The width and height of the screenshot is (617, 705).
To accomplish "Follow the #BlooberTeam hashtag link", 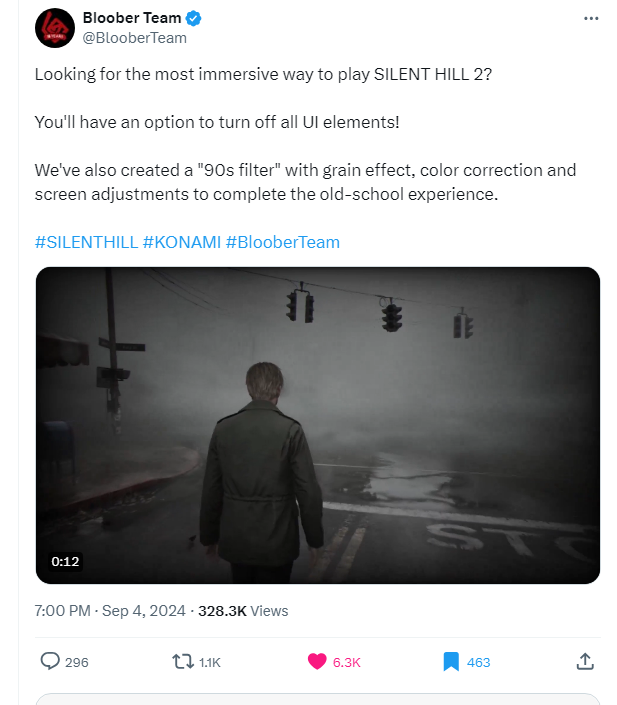I will 283,242.
